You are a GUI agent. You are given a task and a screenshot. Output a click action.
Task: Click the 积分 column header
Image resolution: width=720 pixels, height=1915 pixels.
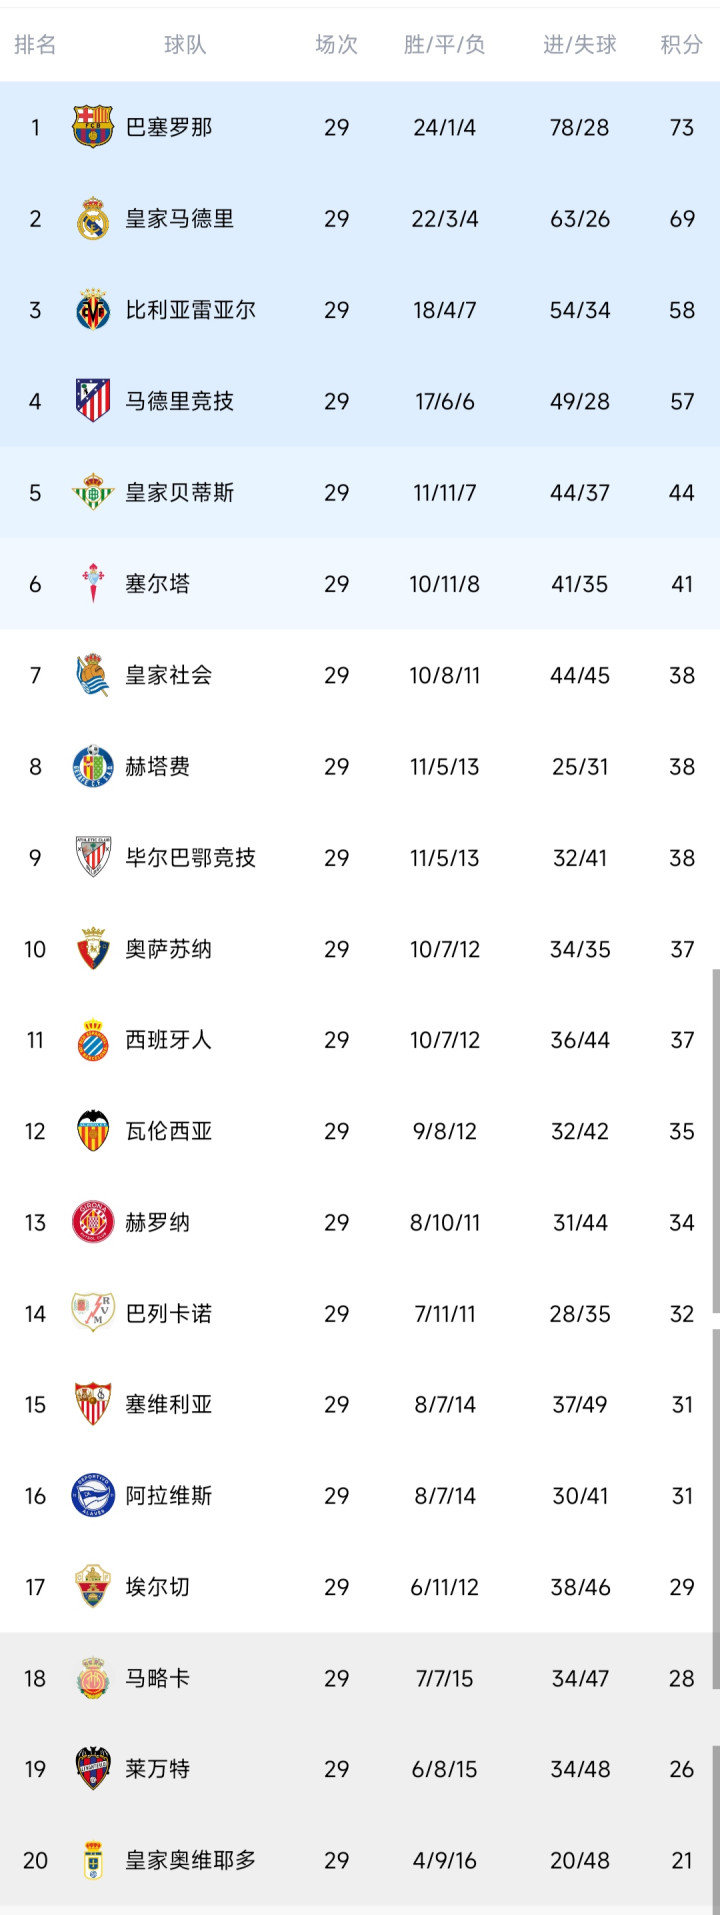point(681,45)
